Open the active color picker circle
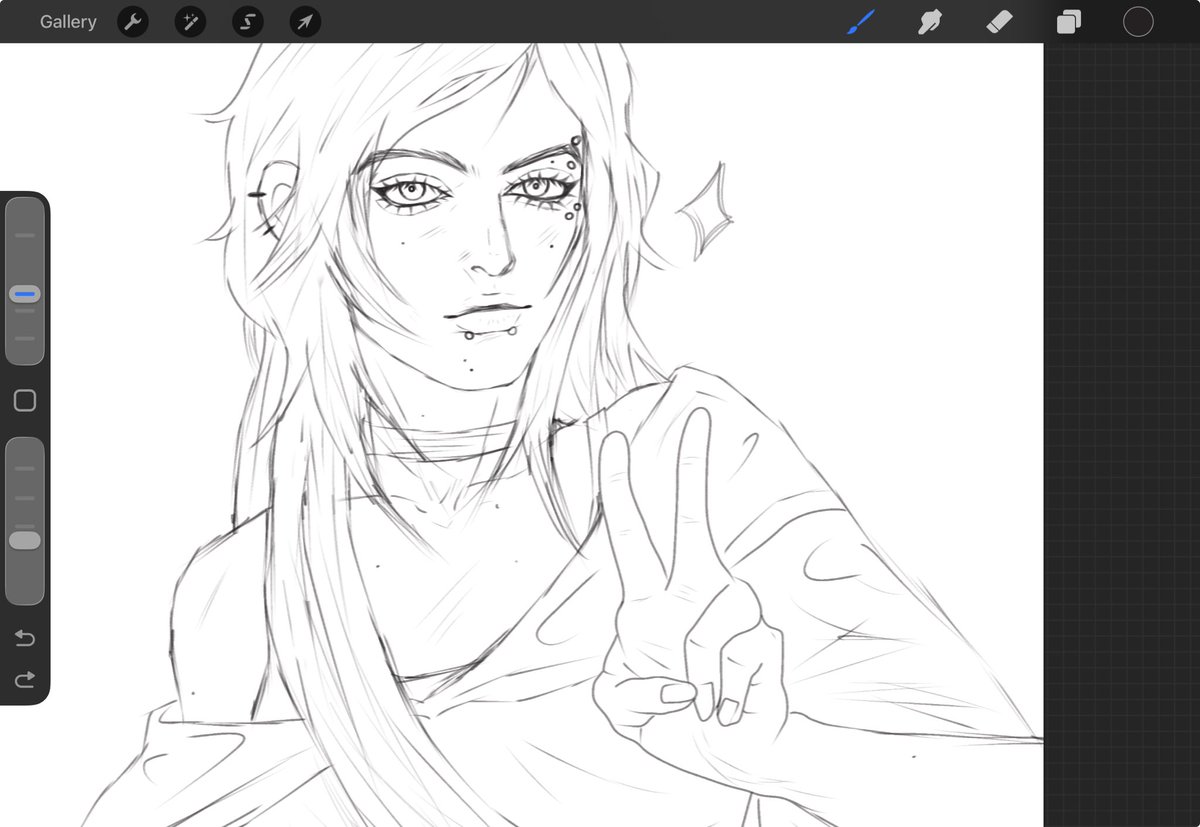 (x=1138, y=22)
